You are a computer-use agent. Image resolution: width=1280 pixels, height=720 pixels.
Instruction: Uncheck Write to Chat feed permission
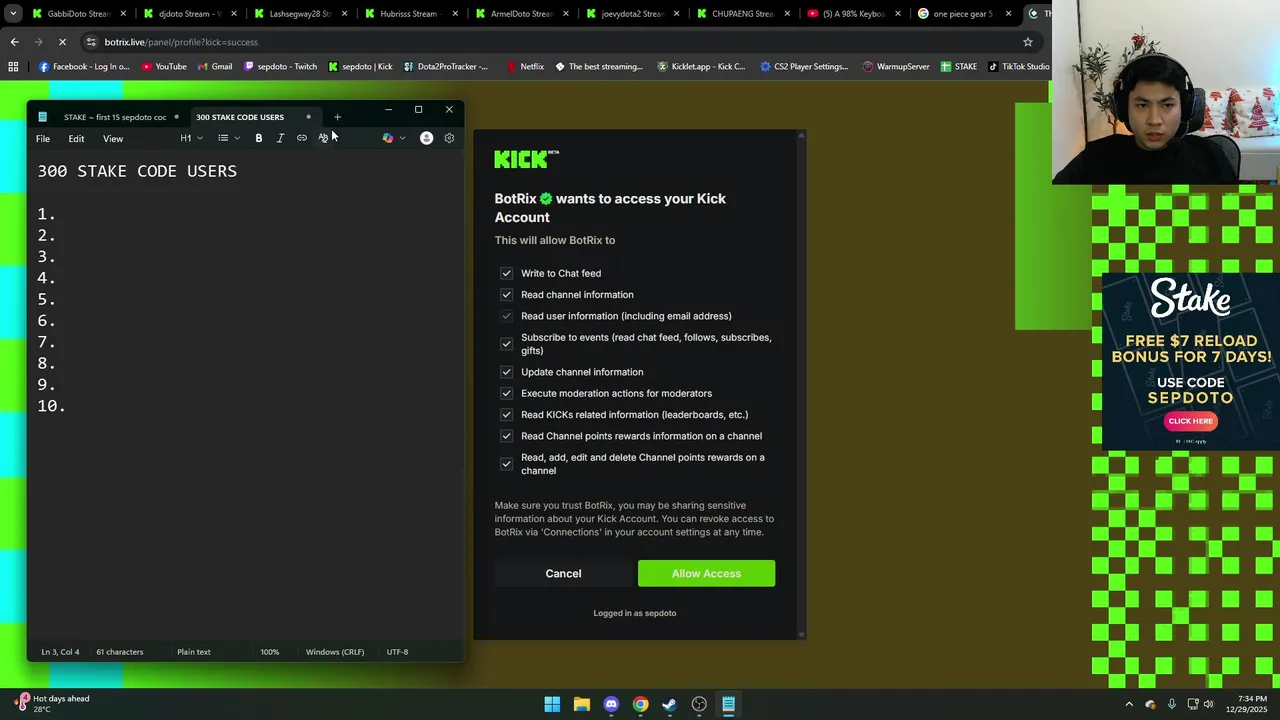[506, 273]
